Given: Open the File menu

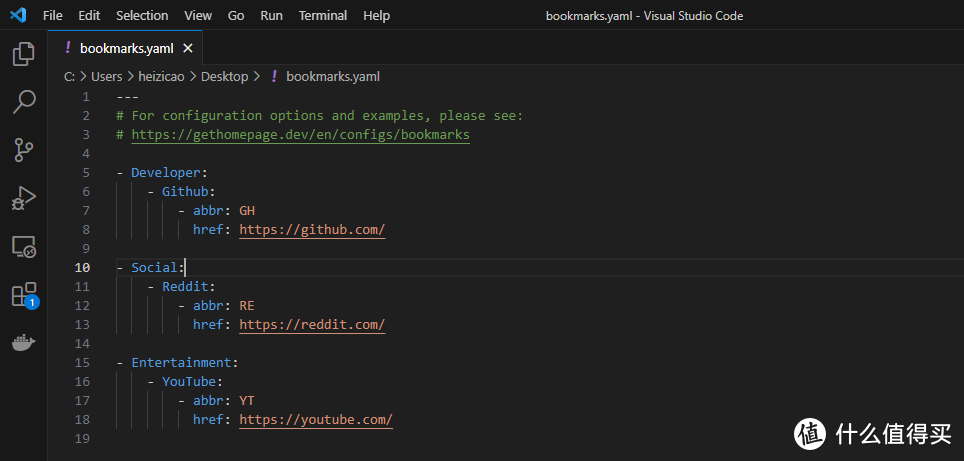Looking at the screenshot, I should click(53, 16).
